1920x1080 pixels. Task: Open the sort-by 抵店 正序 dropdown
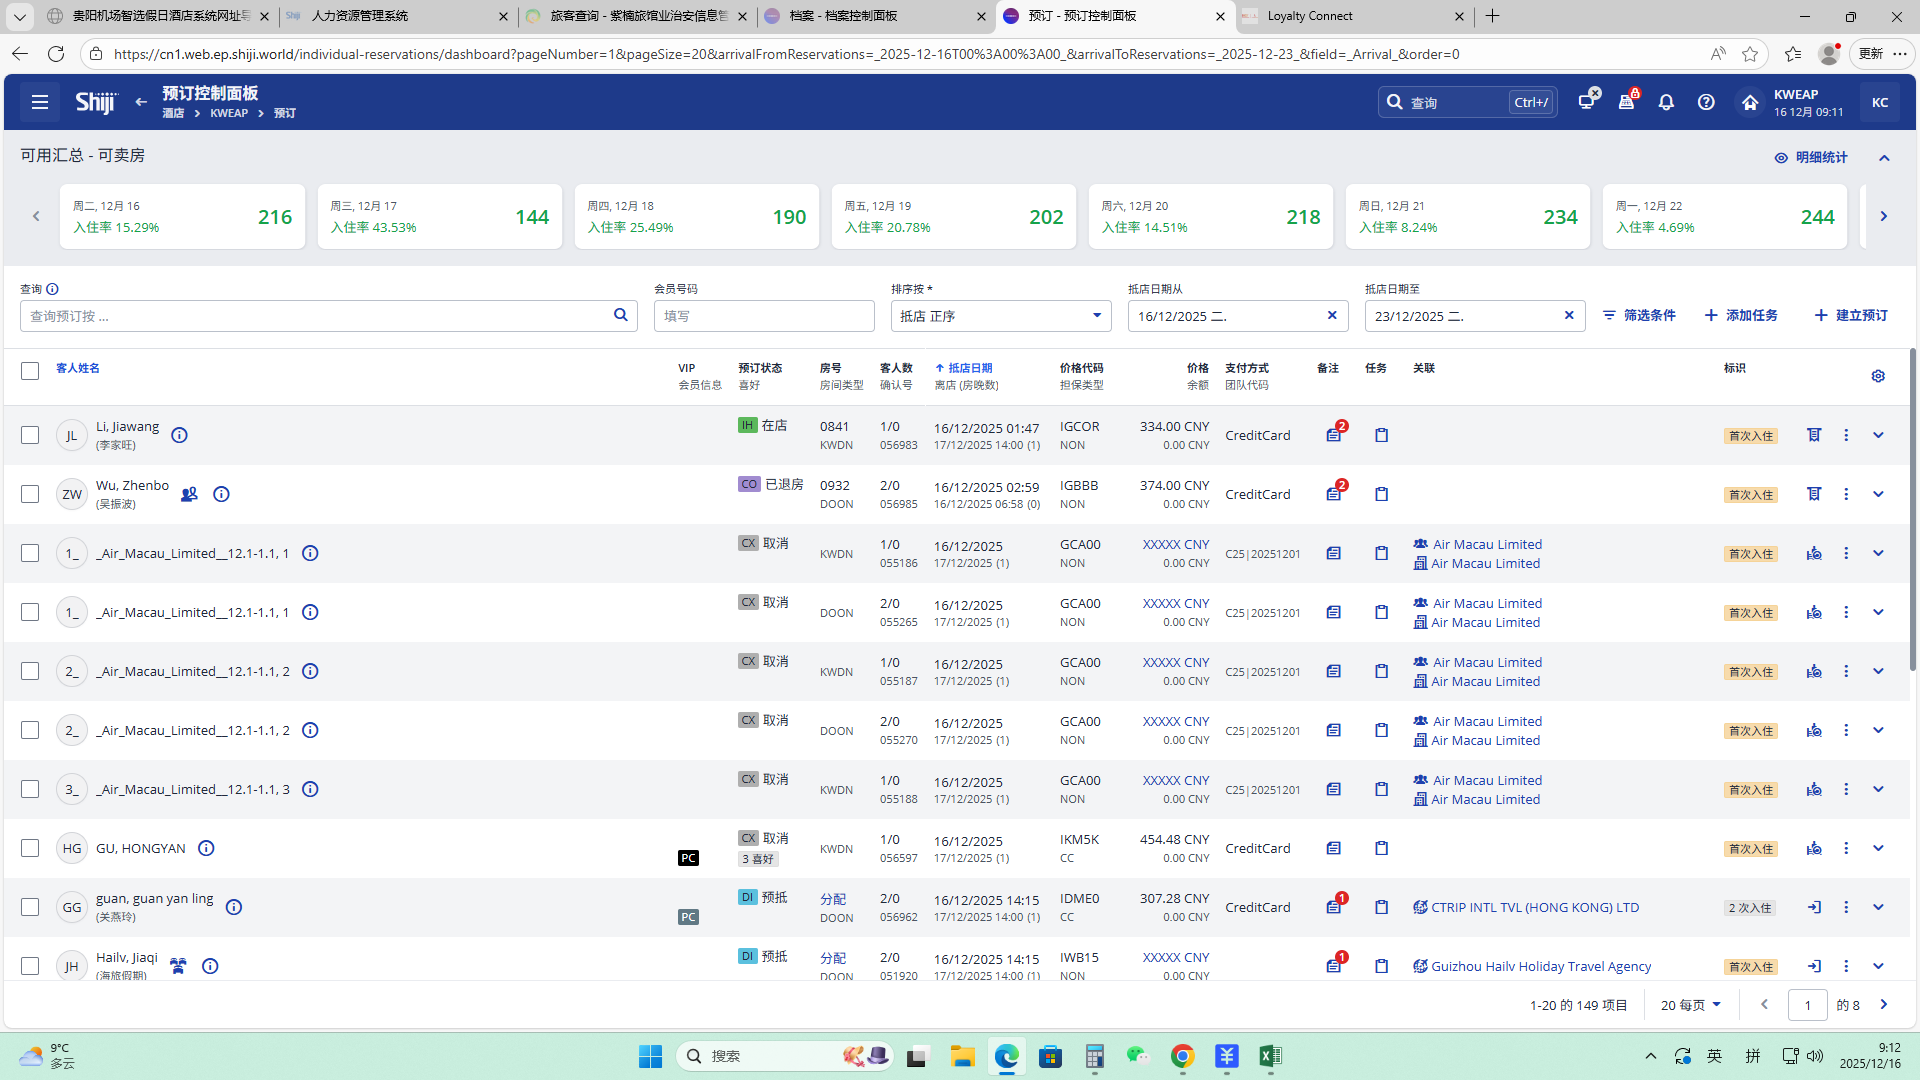(x=1000, y=316)
